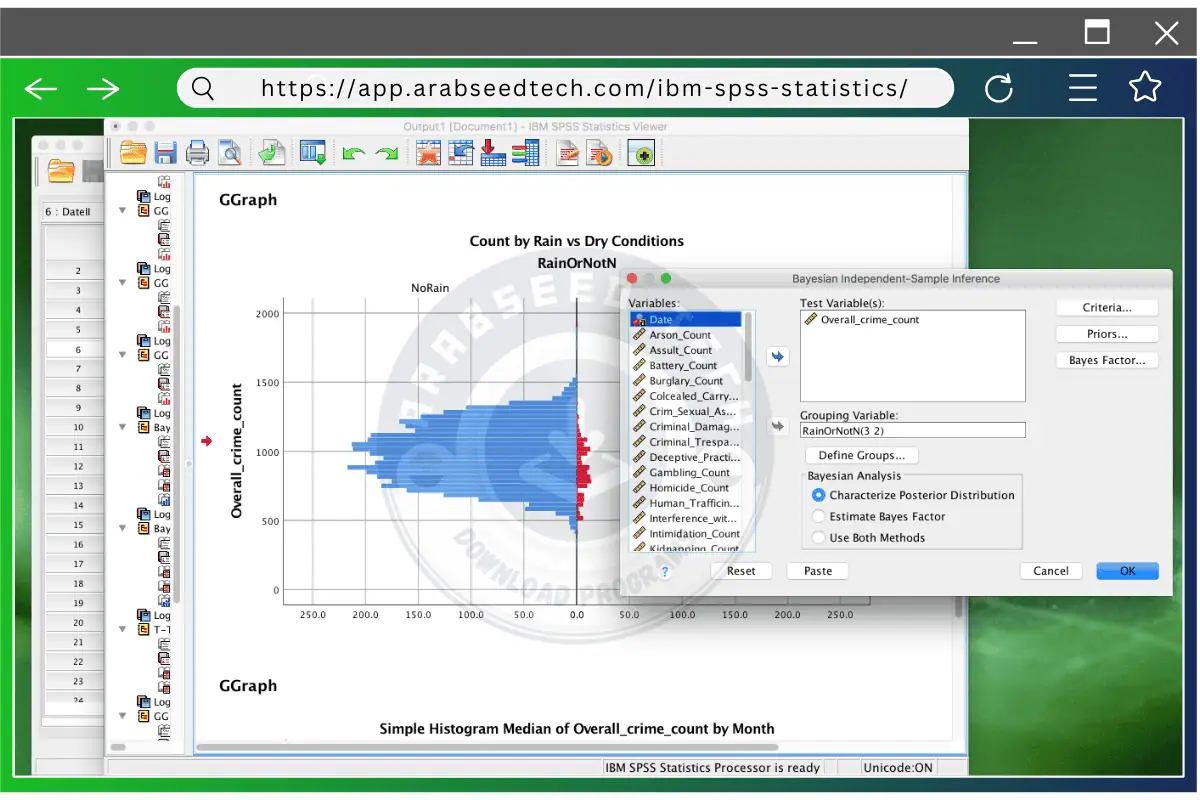Select Characterize Posterior Distribution radio button
The width and height of the screenshot is (1200, 800).
pyautogui.click(x=819, y=495)
